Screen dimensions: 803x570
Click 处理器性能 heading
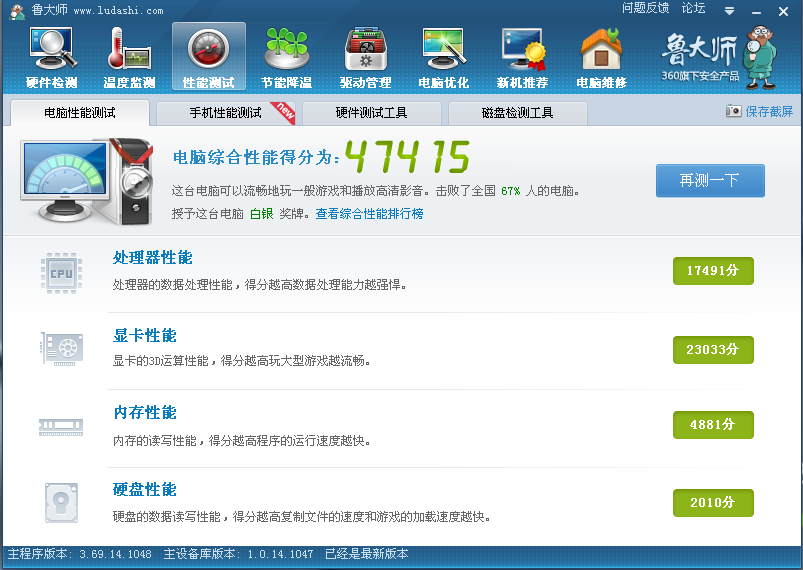pyautogui.click(x=153, y=258)
